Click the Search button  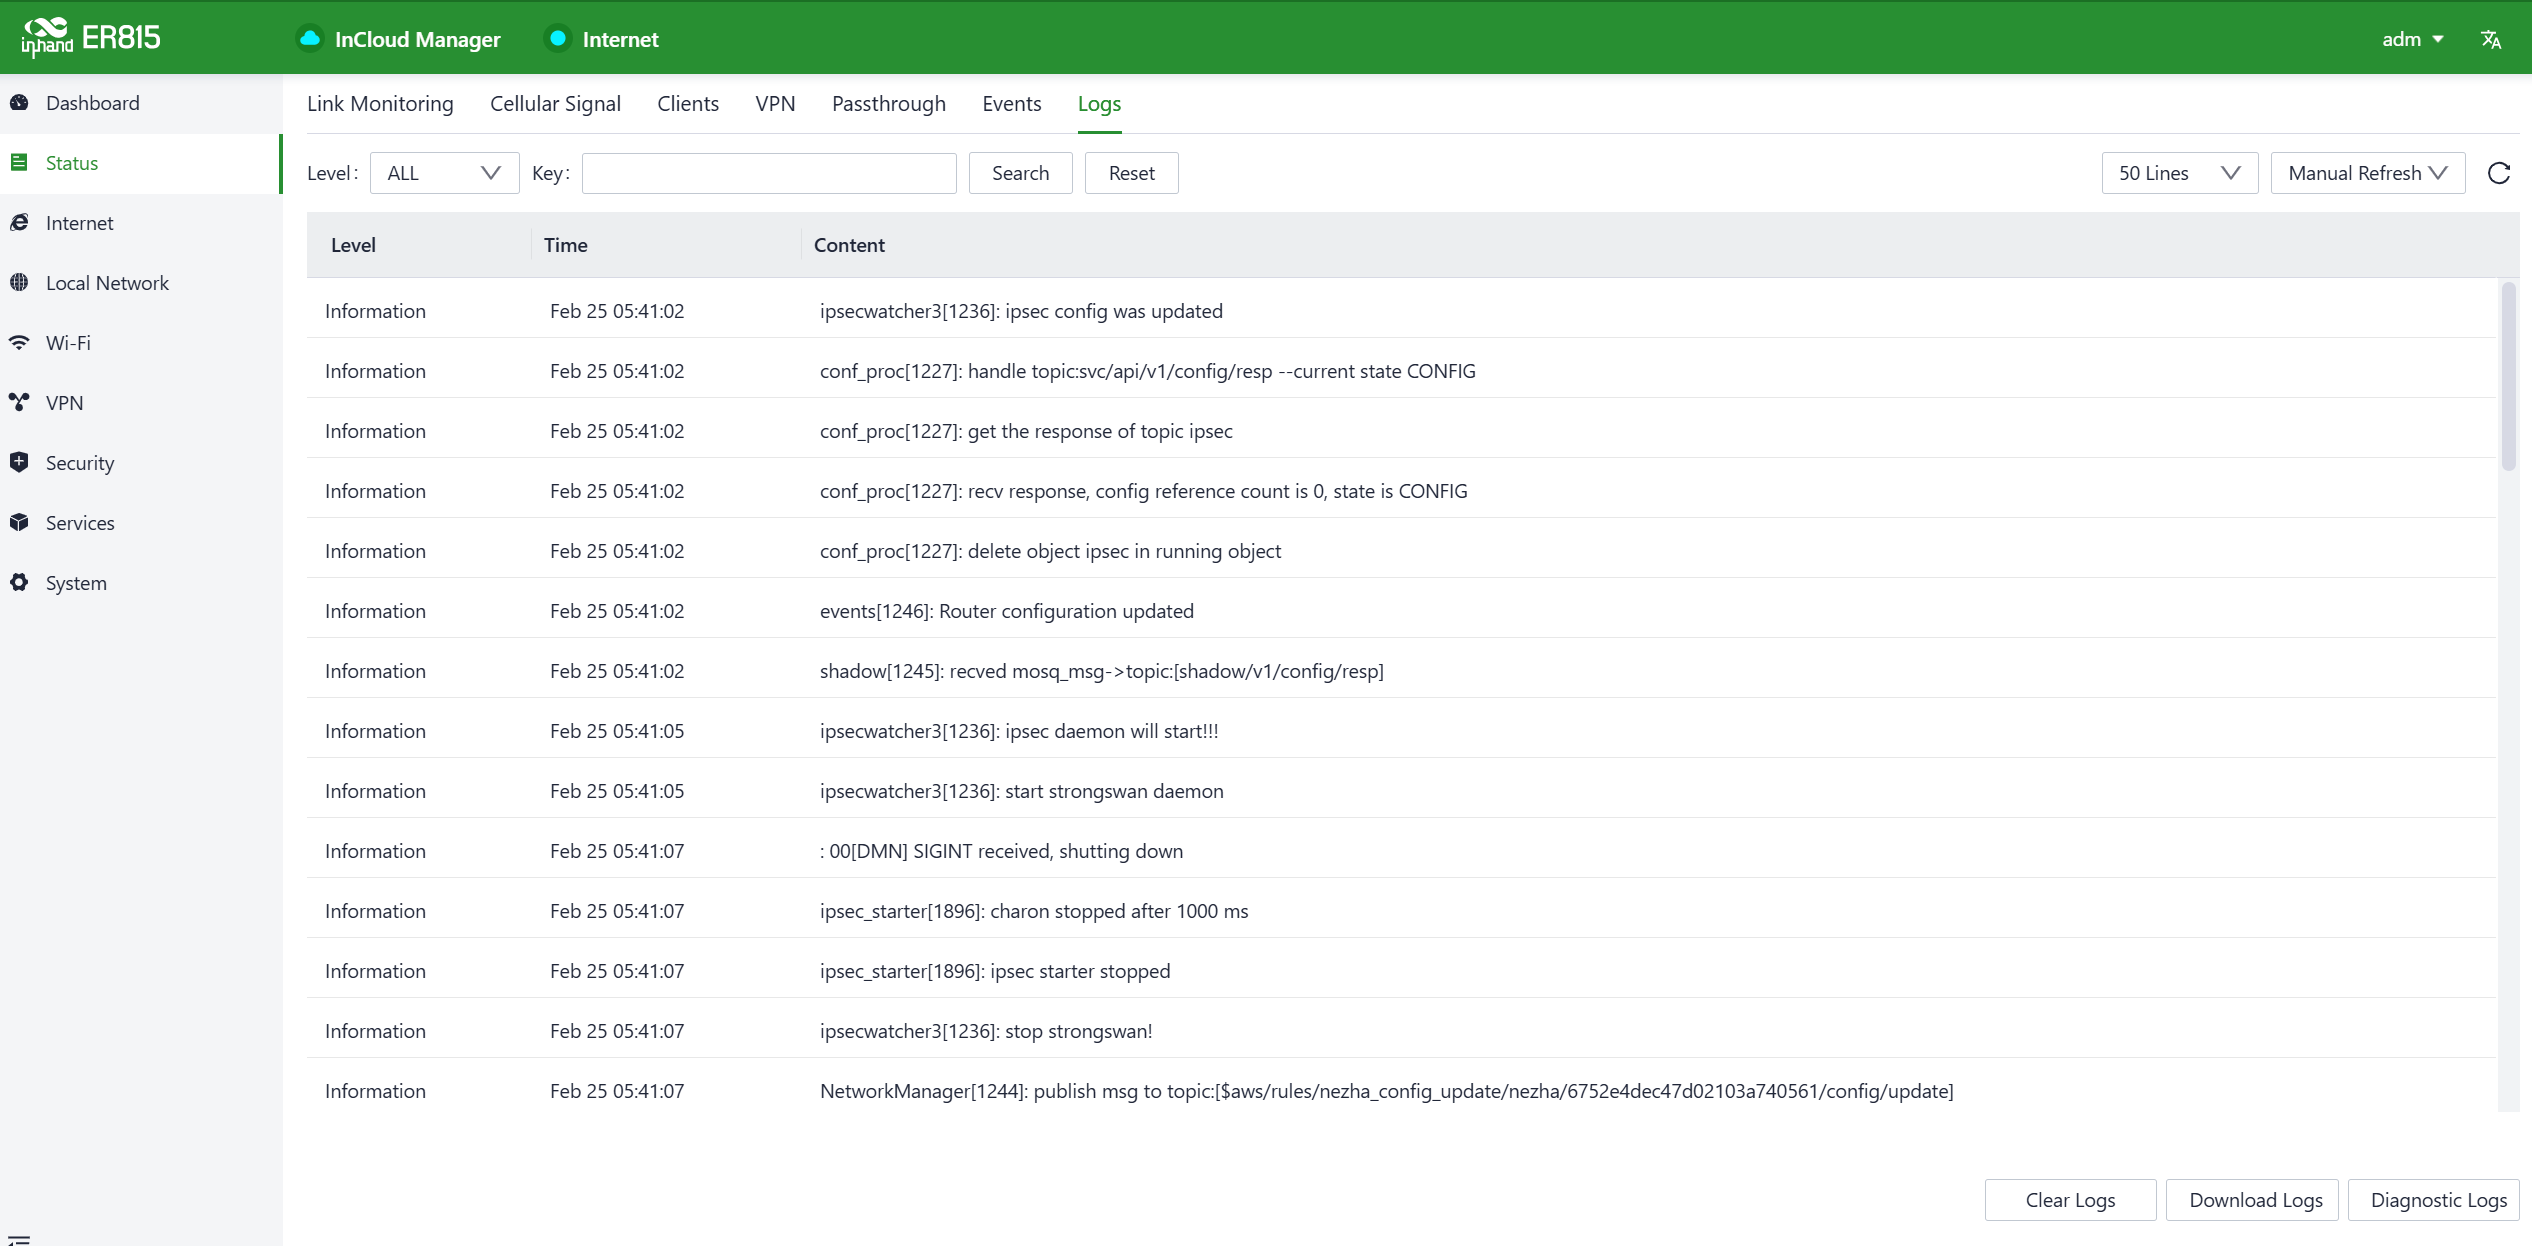(1020, 173)
